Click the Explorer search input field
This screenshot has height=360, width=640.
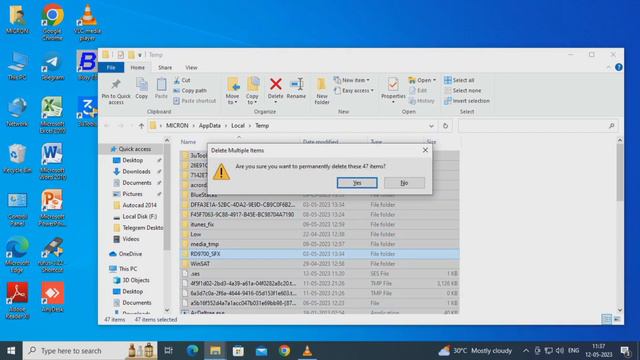point(537,126)
